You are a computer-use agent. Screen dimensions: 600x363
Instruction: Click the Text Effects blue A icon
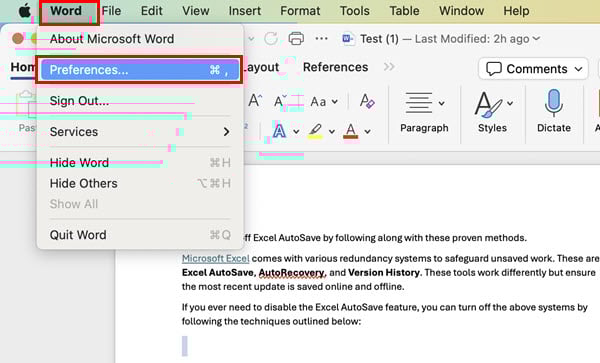279,131
